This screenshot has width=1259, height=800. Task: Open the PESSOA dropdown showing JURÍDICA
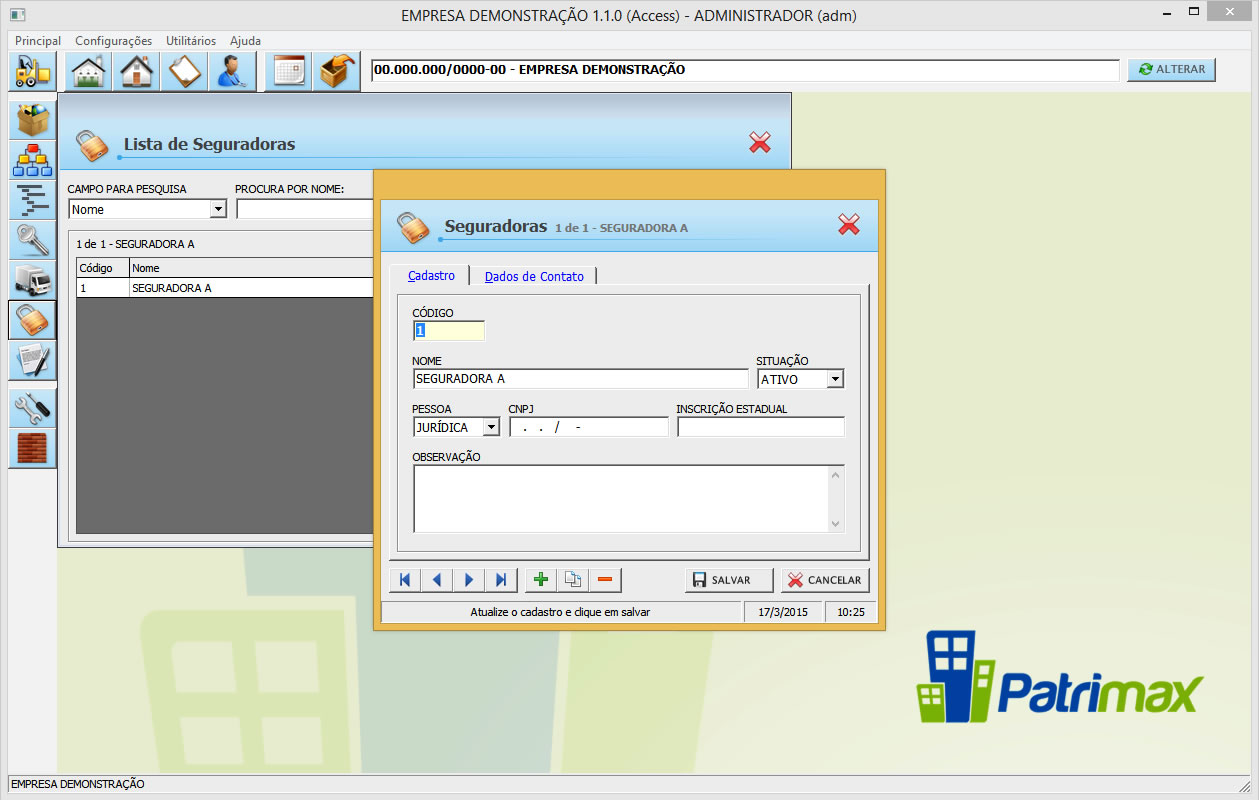(491, 427)
